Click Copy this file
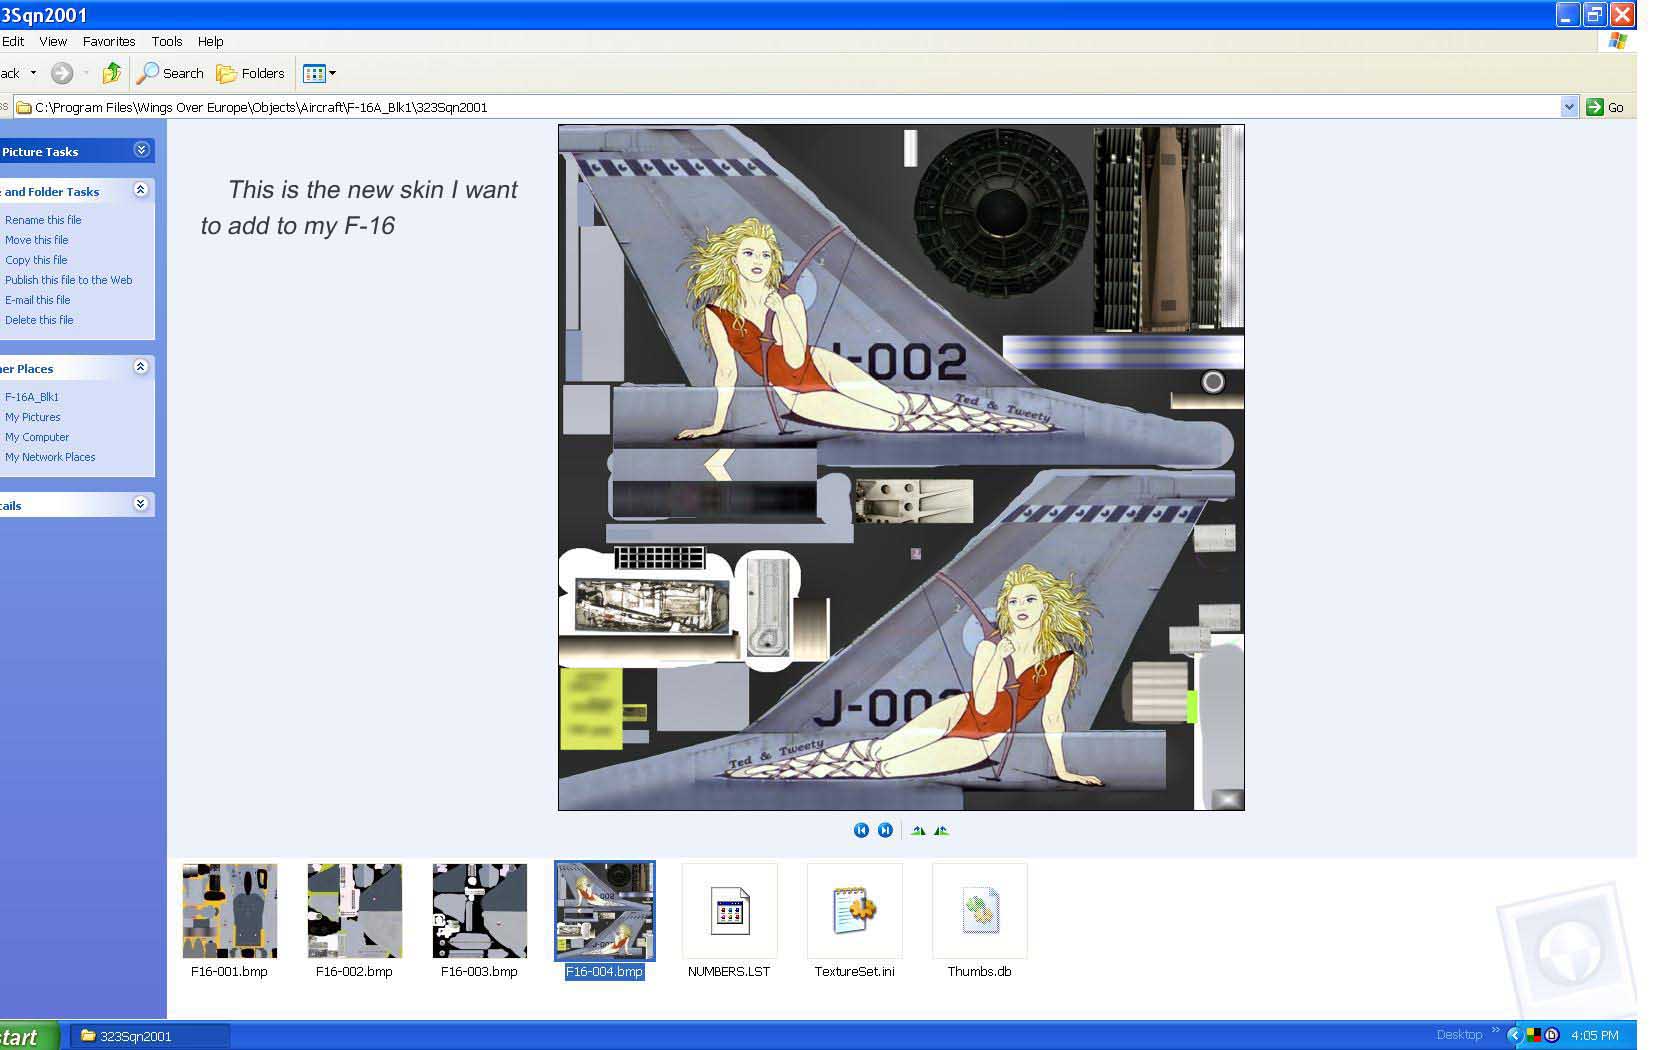The height and width of the screenshot is (1050, 1680). point(36,260)
